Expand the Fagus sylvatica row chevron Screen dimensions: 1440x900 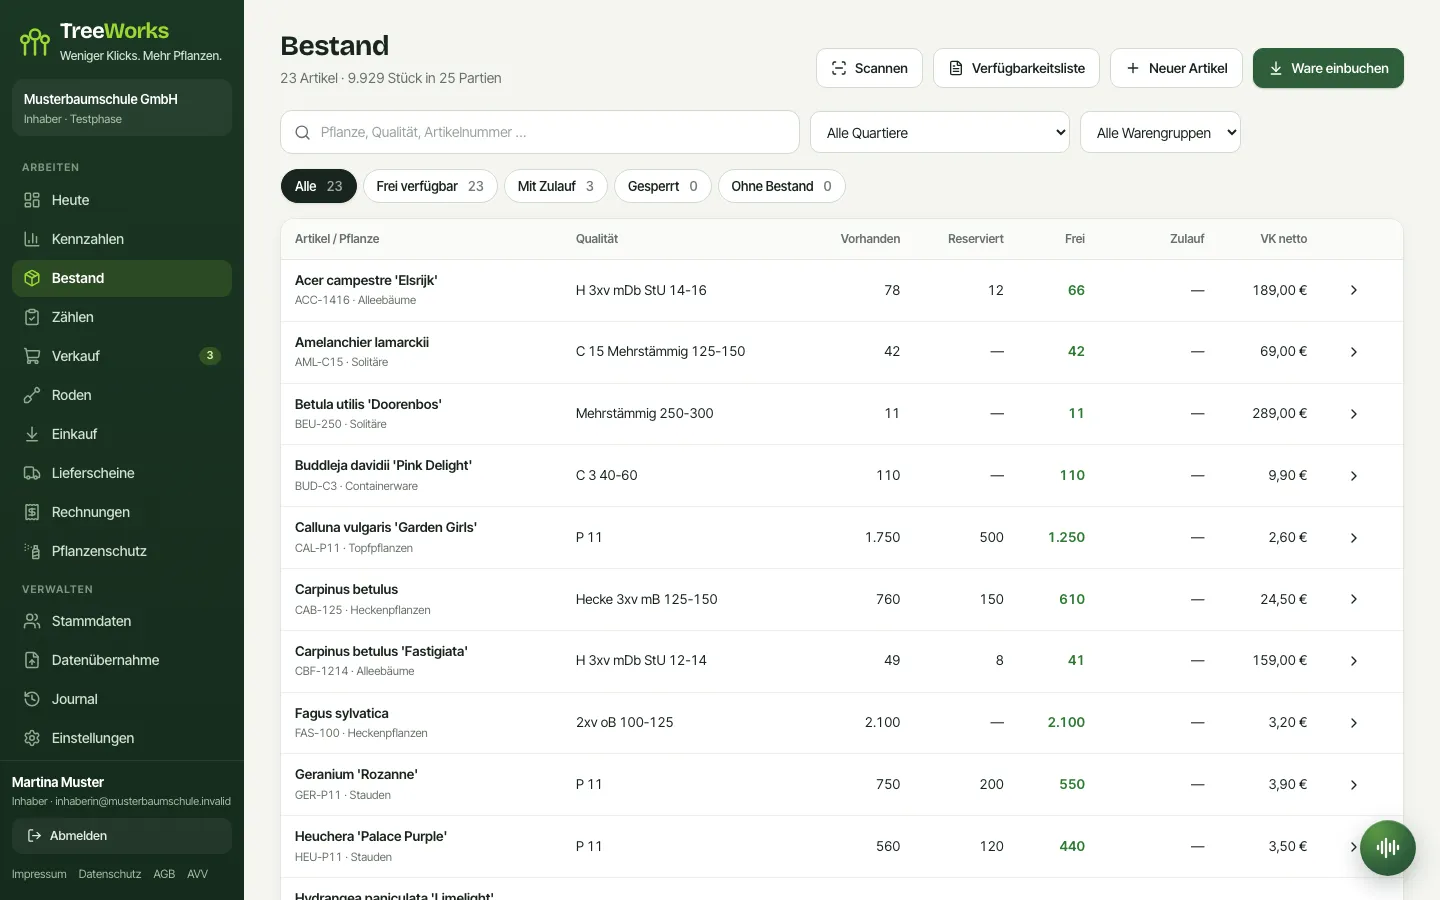click(1354, 723)
